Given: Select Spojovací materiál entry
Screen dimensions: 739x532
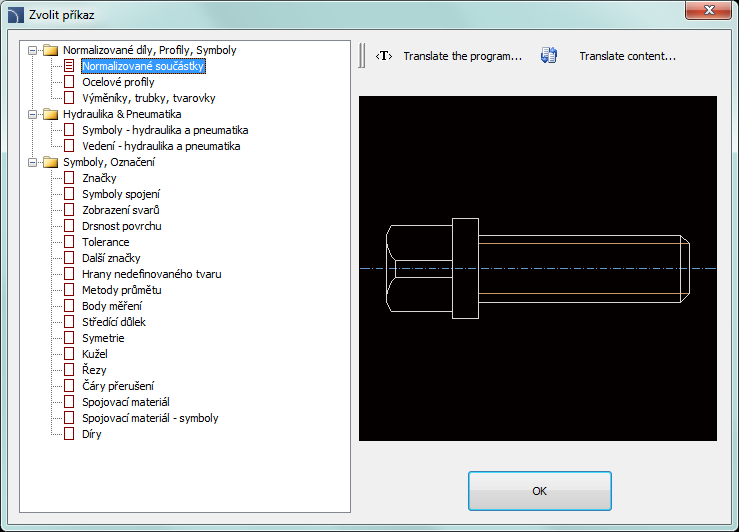Looking at the screenshot, I should tap(126, 402).
